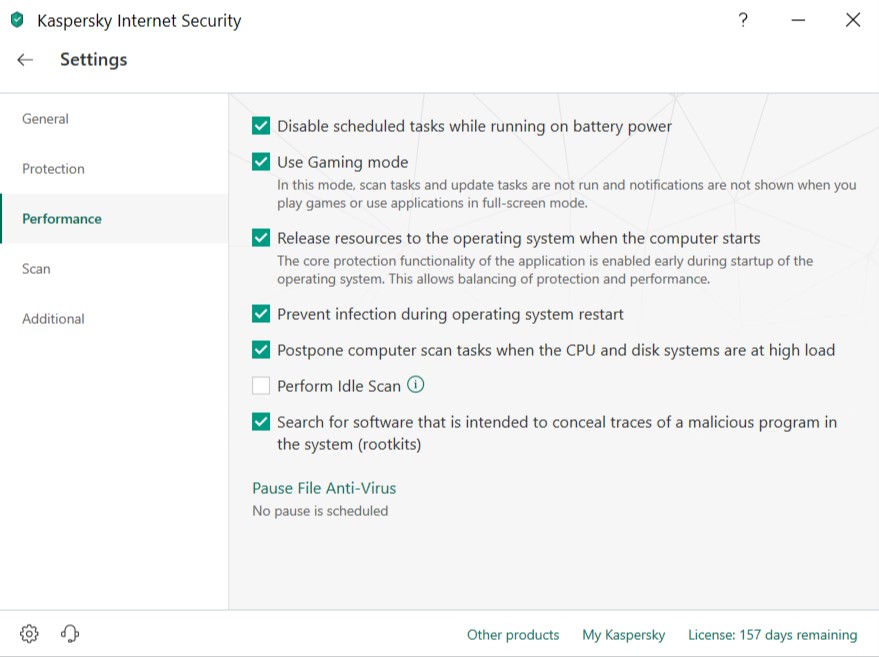879x657 pixels.
Task: Toggle the Use Gaming mode checkbox
Action: tap(261, 162)
